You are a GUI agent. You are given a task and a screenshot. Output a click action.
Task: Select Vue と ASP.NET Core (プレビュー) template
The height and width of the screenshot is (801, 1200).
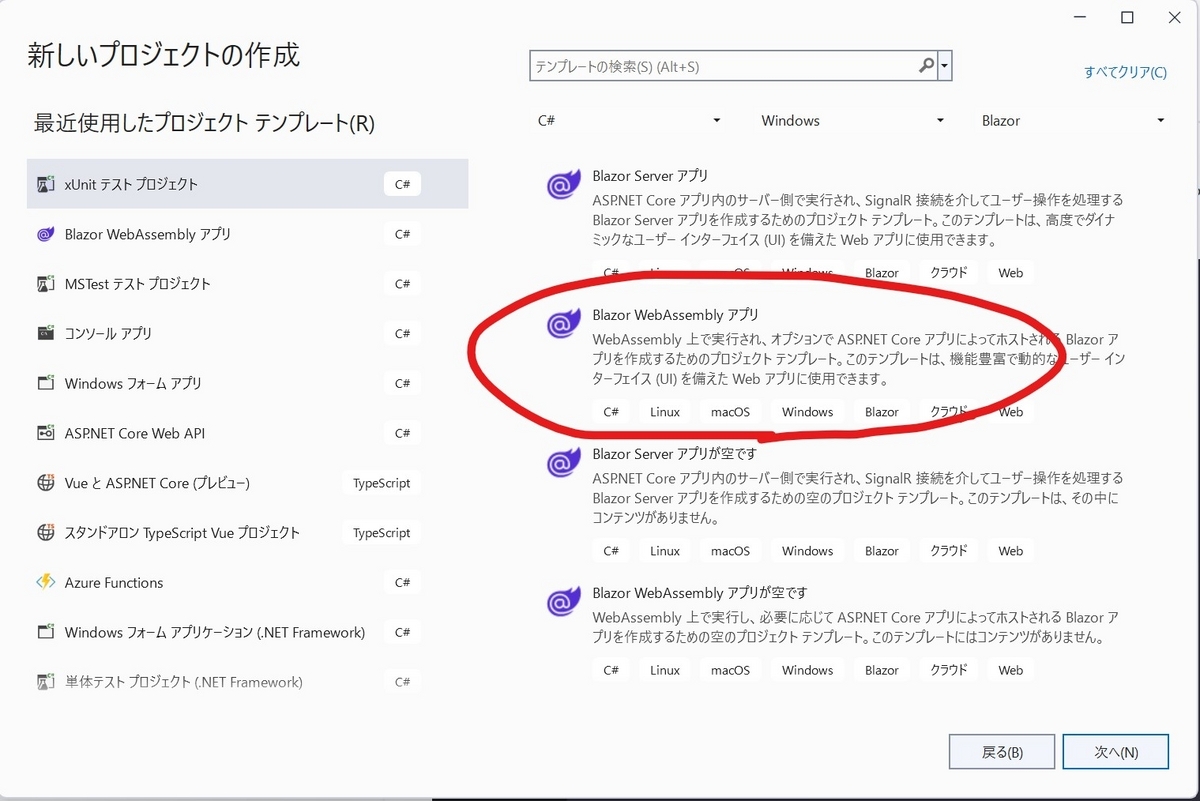click(247, 483)
